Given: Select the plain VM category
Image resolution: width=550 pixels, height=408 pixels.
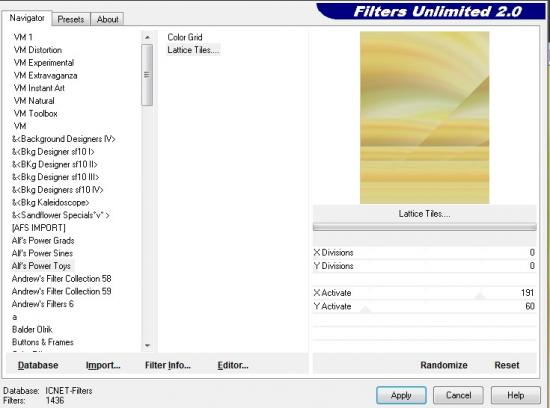Looking at the screenshot, I should [x=20, y=126].
